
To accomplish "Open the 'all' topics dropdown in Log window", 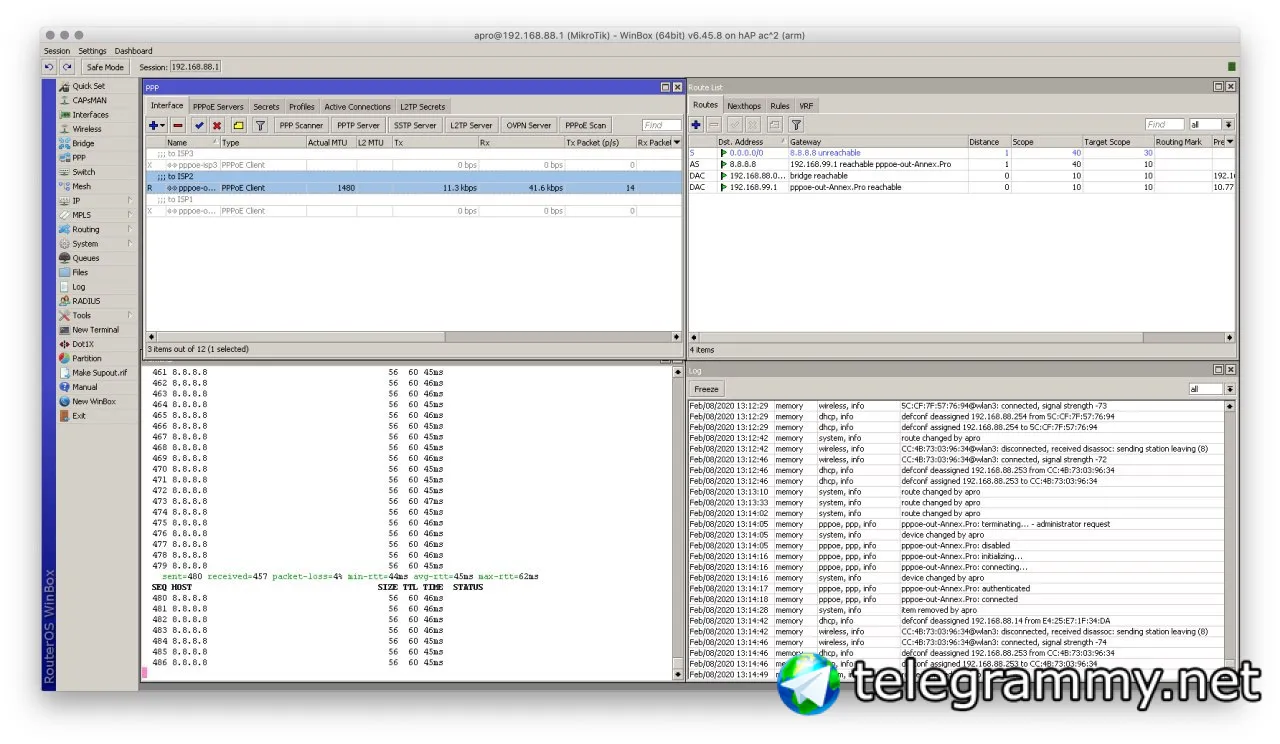I will (1228, 389).
